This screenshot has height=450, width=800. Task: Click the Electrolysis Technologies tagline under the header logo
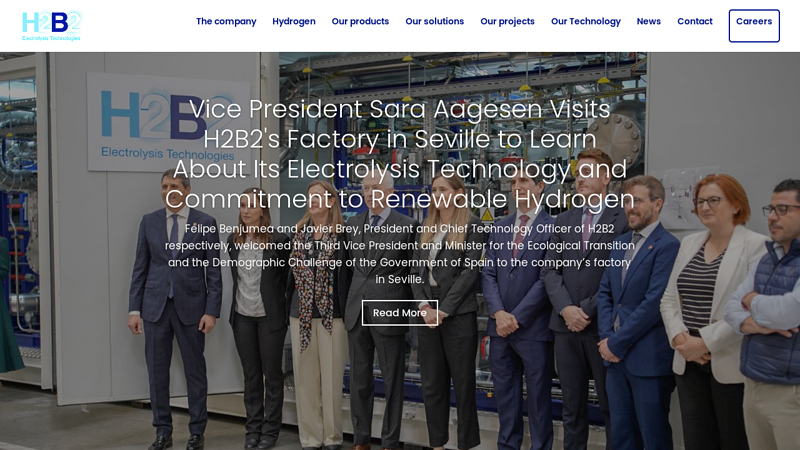[51, 38]
